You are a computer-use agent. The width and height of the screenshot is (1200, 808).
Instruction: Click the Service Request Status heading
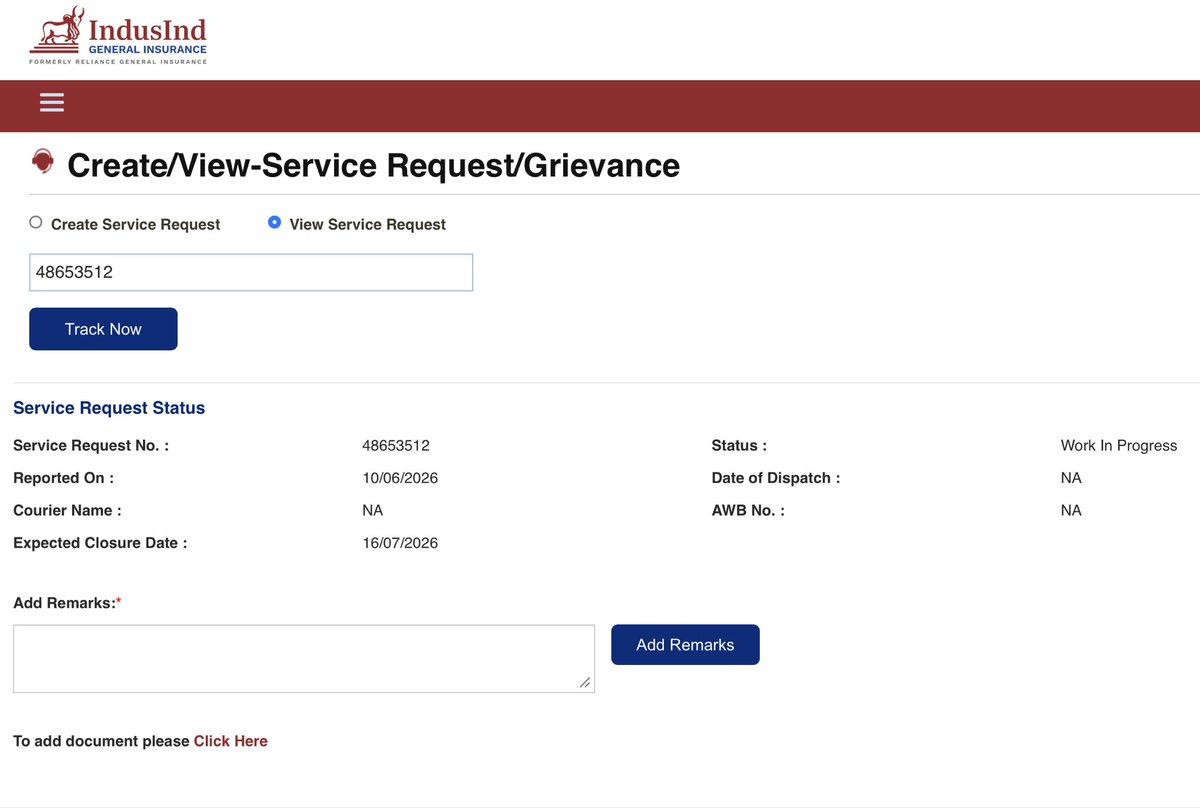[109, 408]
